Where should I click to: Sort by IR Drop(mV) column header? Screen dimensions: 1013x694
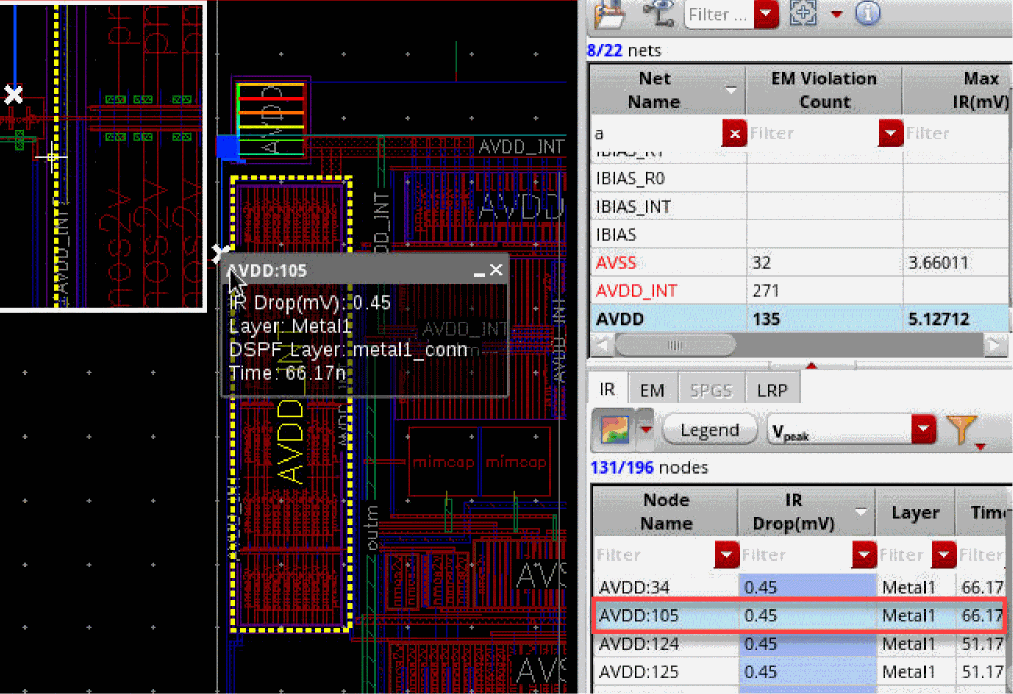point(797,511)
